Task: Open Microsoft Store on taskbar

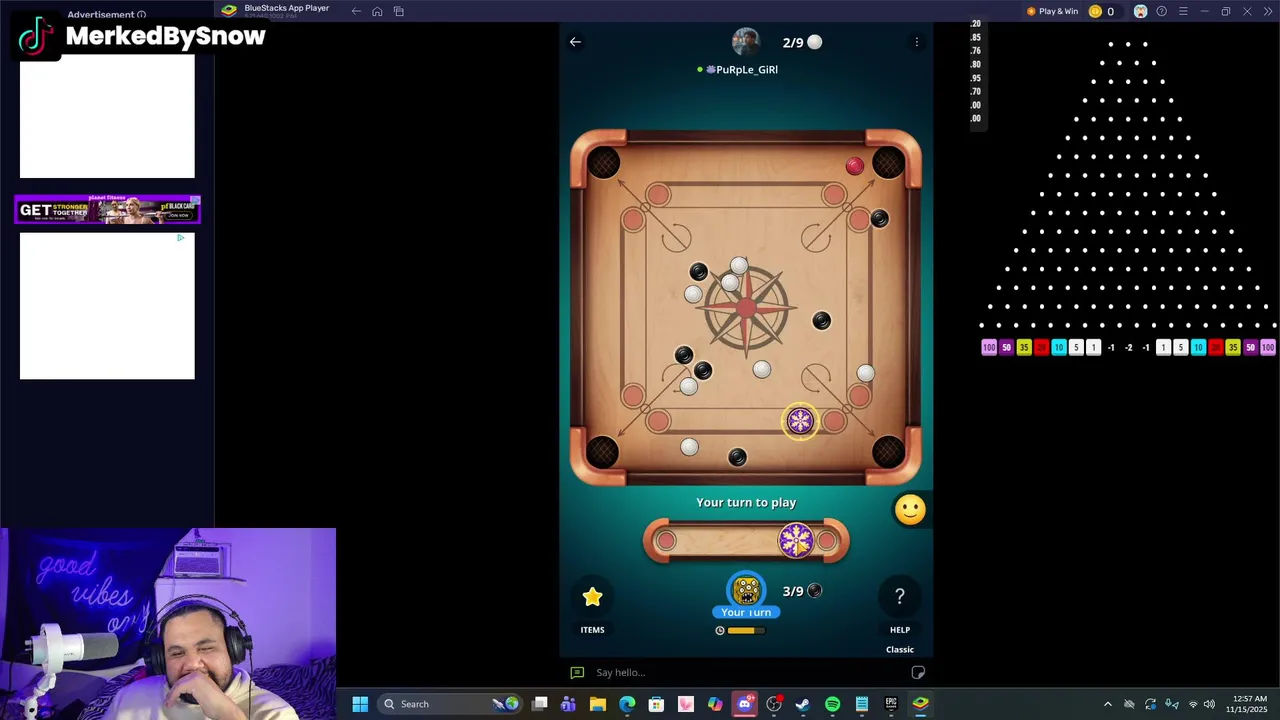Action: click(656, 704)
